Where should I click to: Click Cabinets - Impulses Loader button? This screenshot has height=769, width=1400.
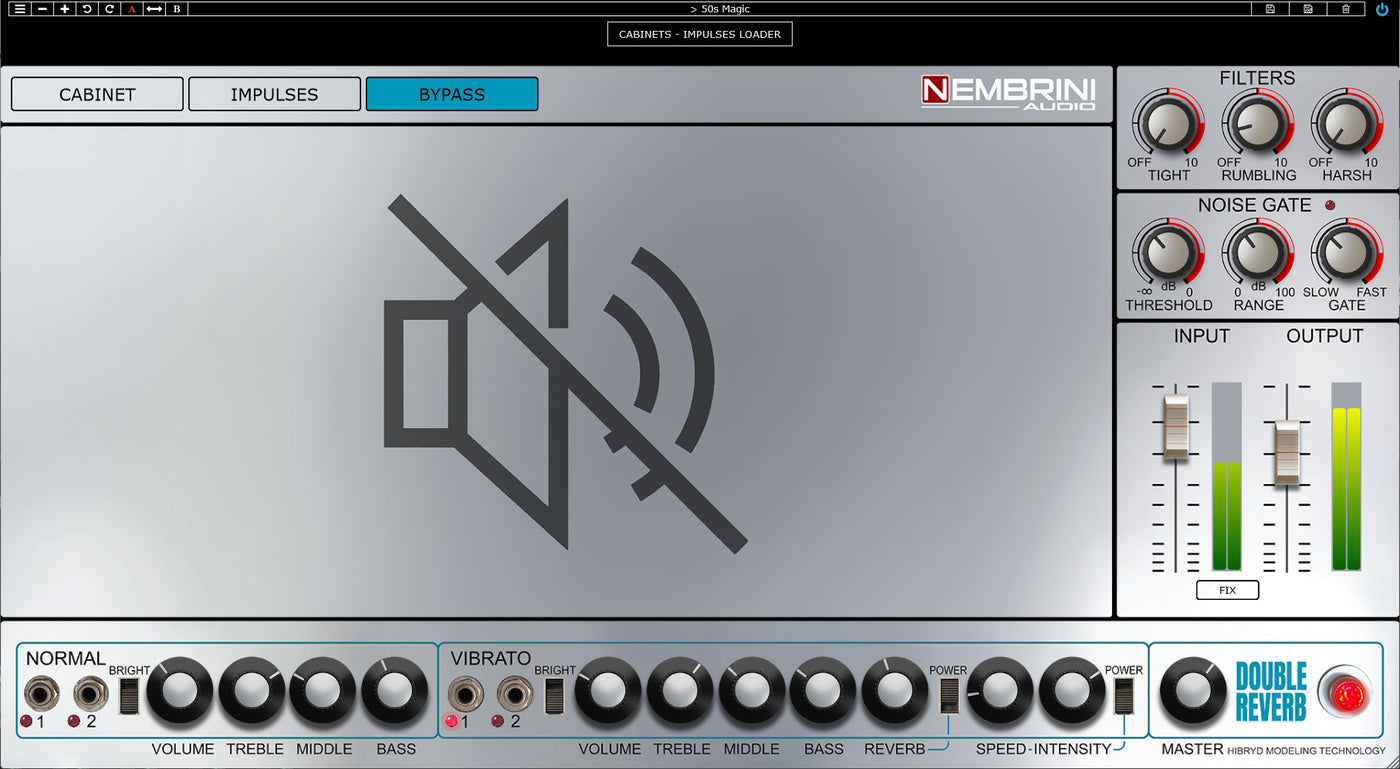click(x=700, y=34)
